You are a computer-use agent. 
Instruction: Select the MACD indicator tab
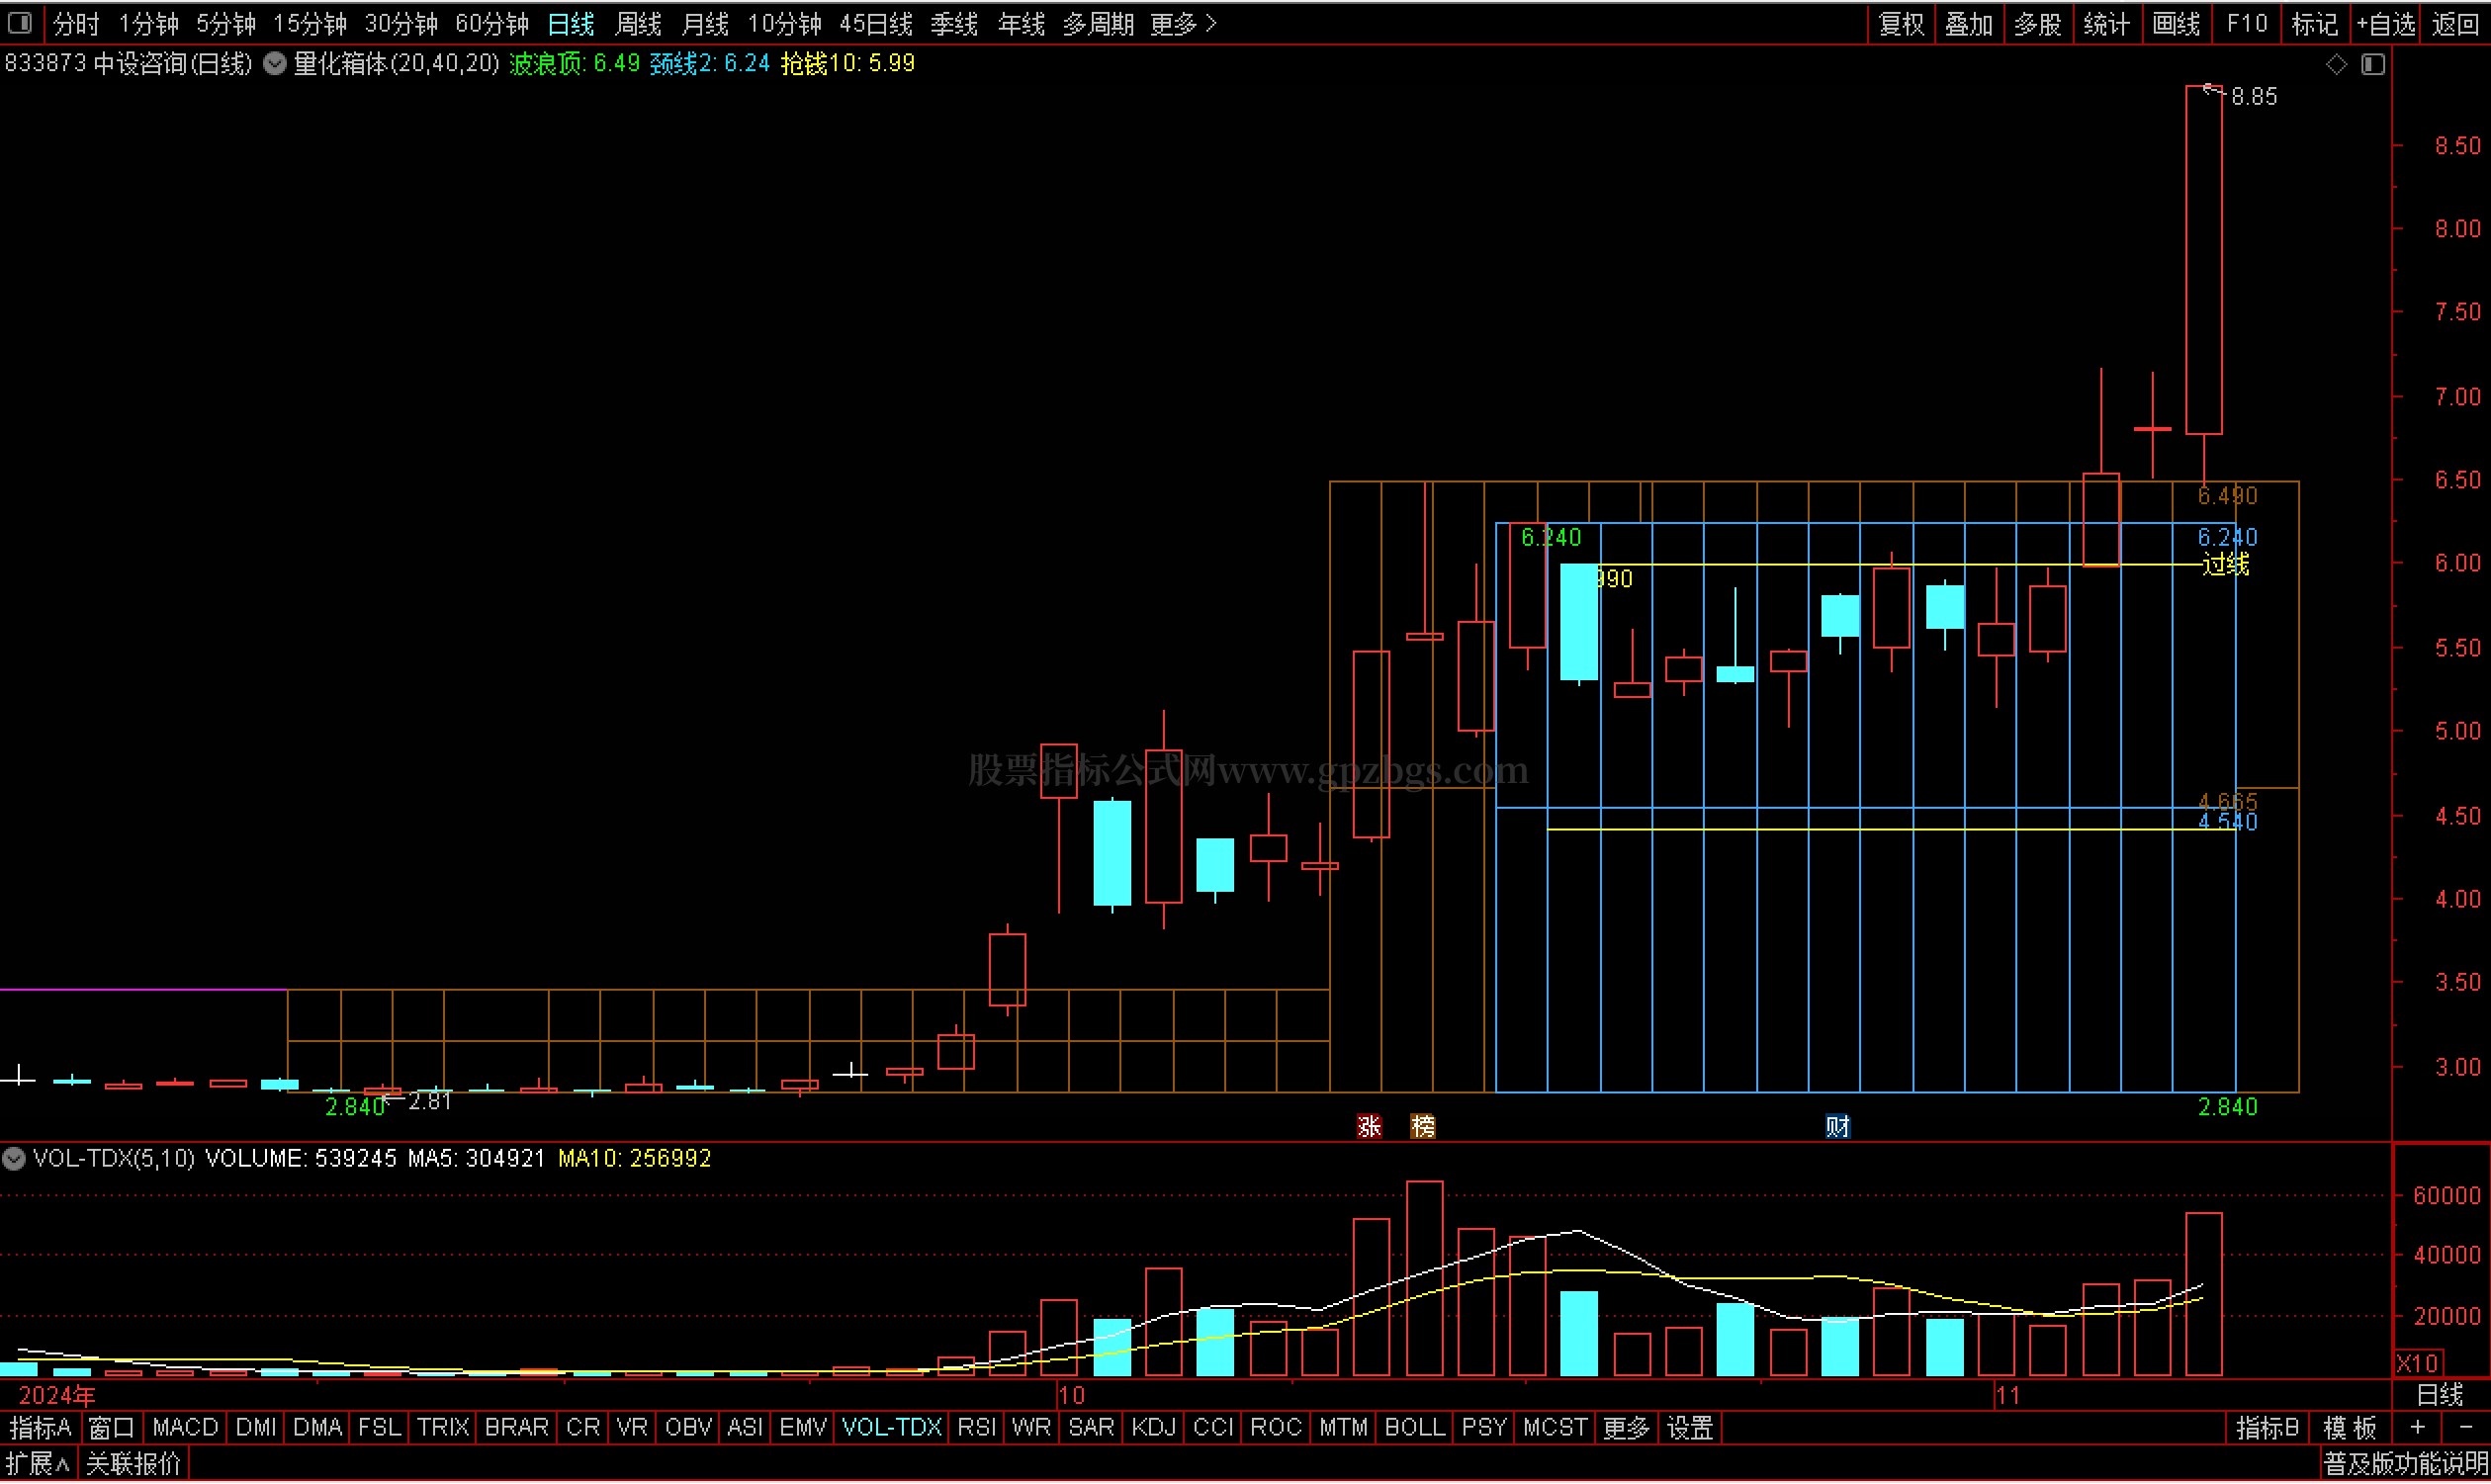(x=185, y=1428)
